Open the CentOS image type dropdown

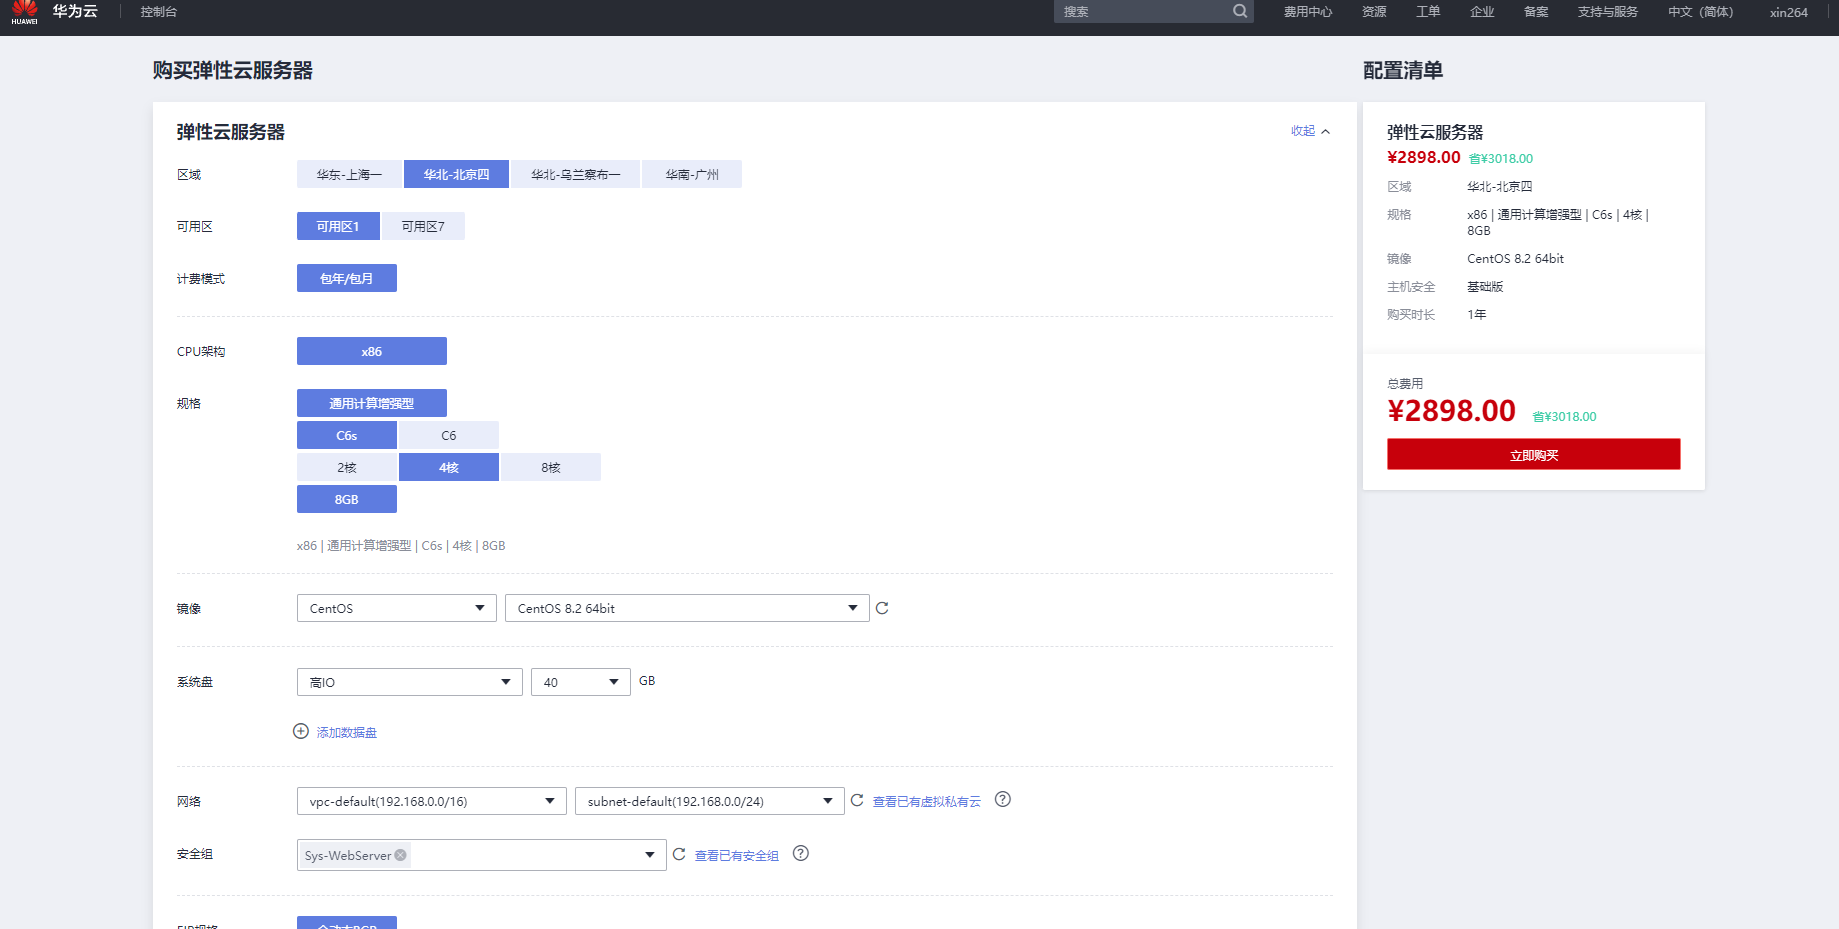click(397, 608)
